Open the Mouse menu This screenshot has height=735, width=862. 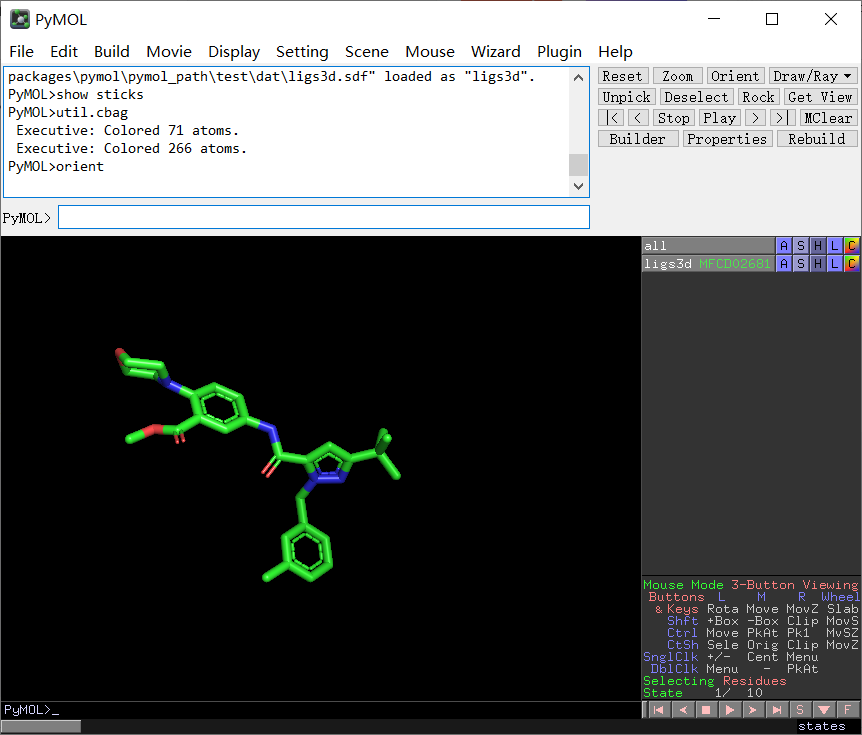430,52
